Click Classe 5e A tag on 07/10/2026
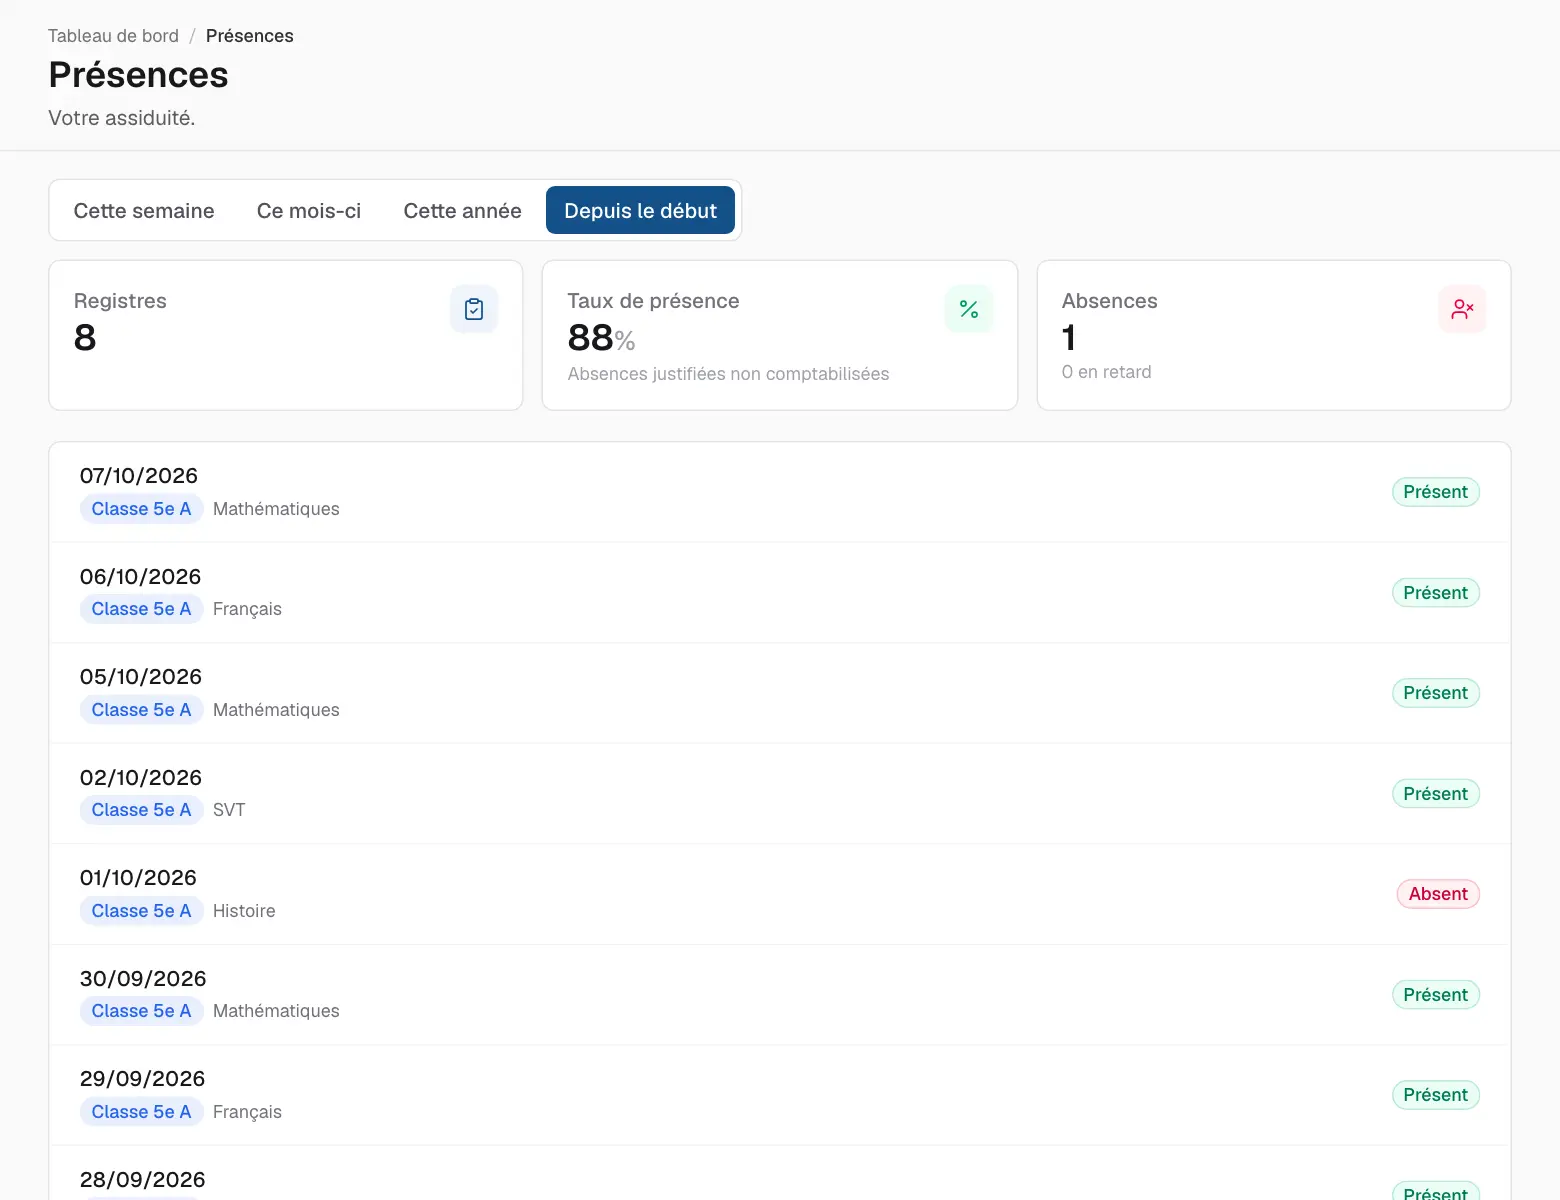The width and height of the screenshot is (1560, 1200). pyautogui.click(x=141, y=509)
